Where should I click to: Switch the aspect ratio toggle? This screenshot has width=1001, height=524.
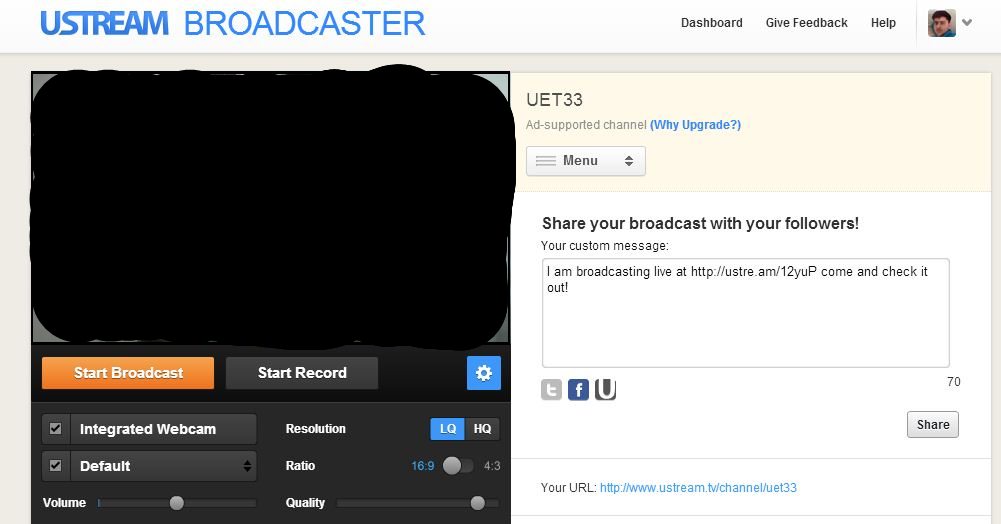click(458, 466)
